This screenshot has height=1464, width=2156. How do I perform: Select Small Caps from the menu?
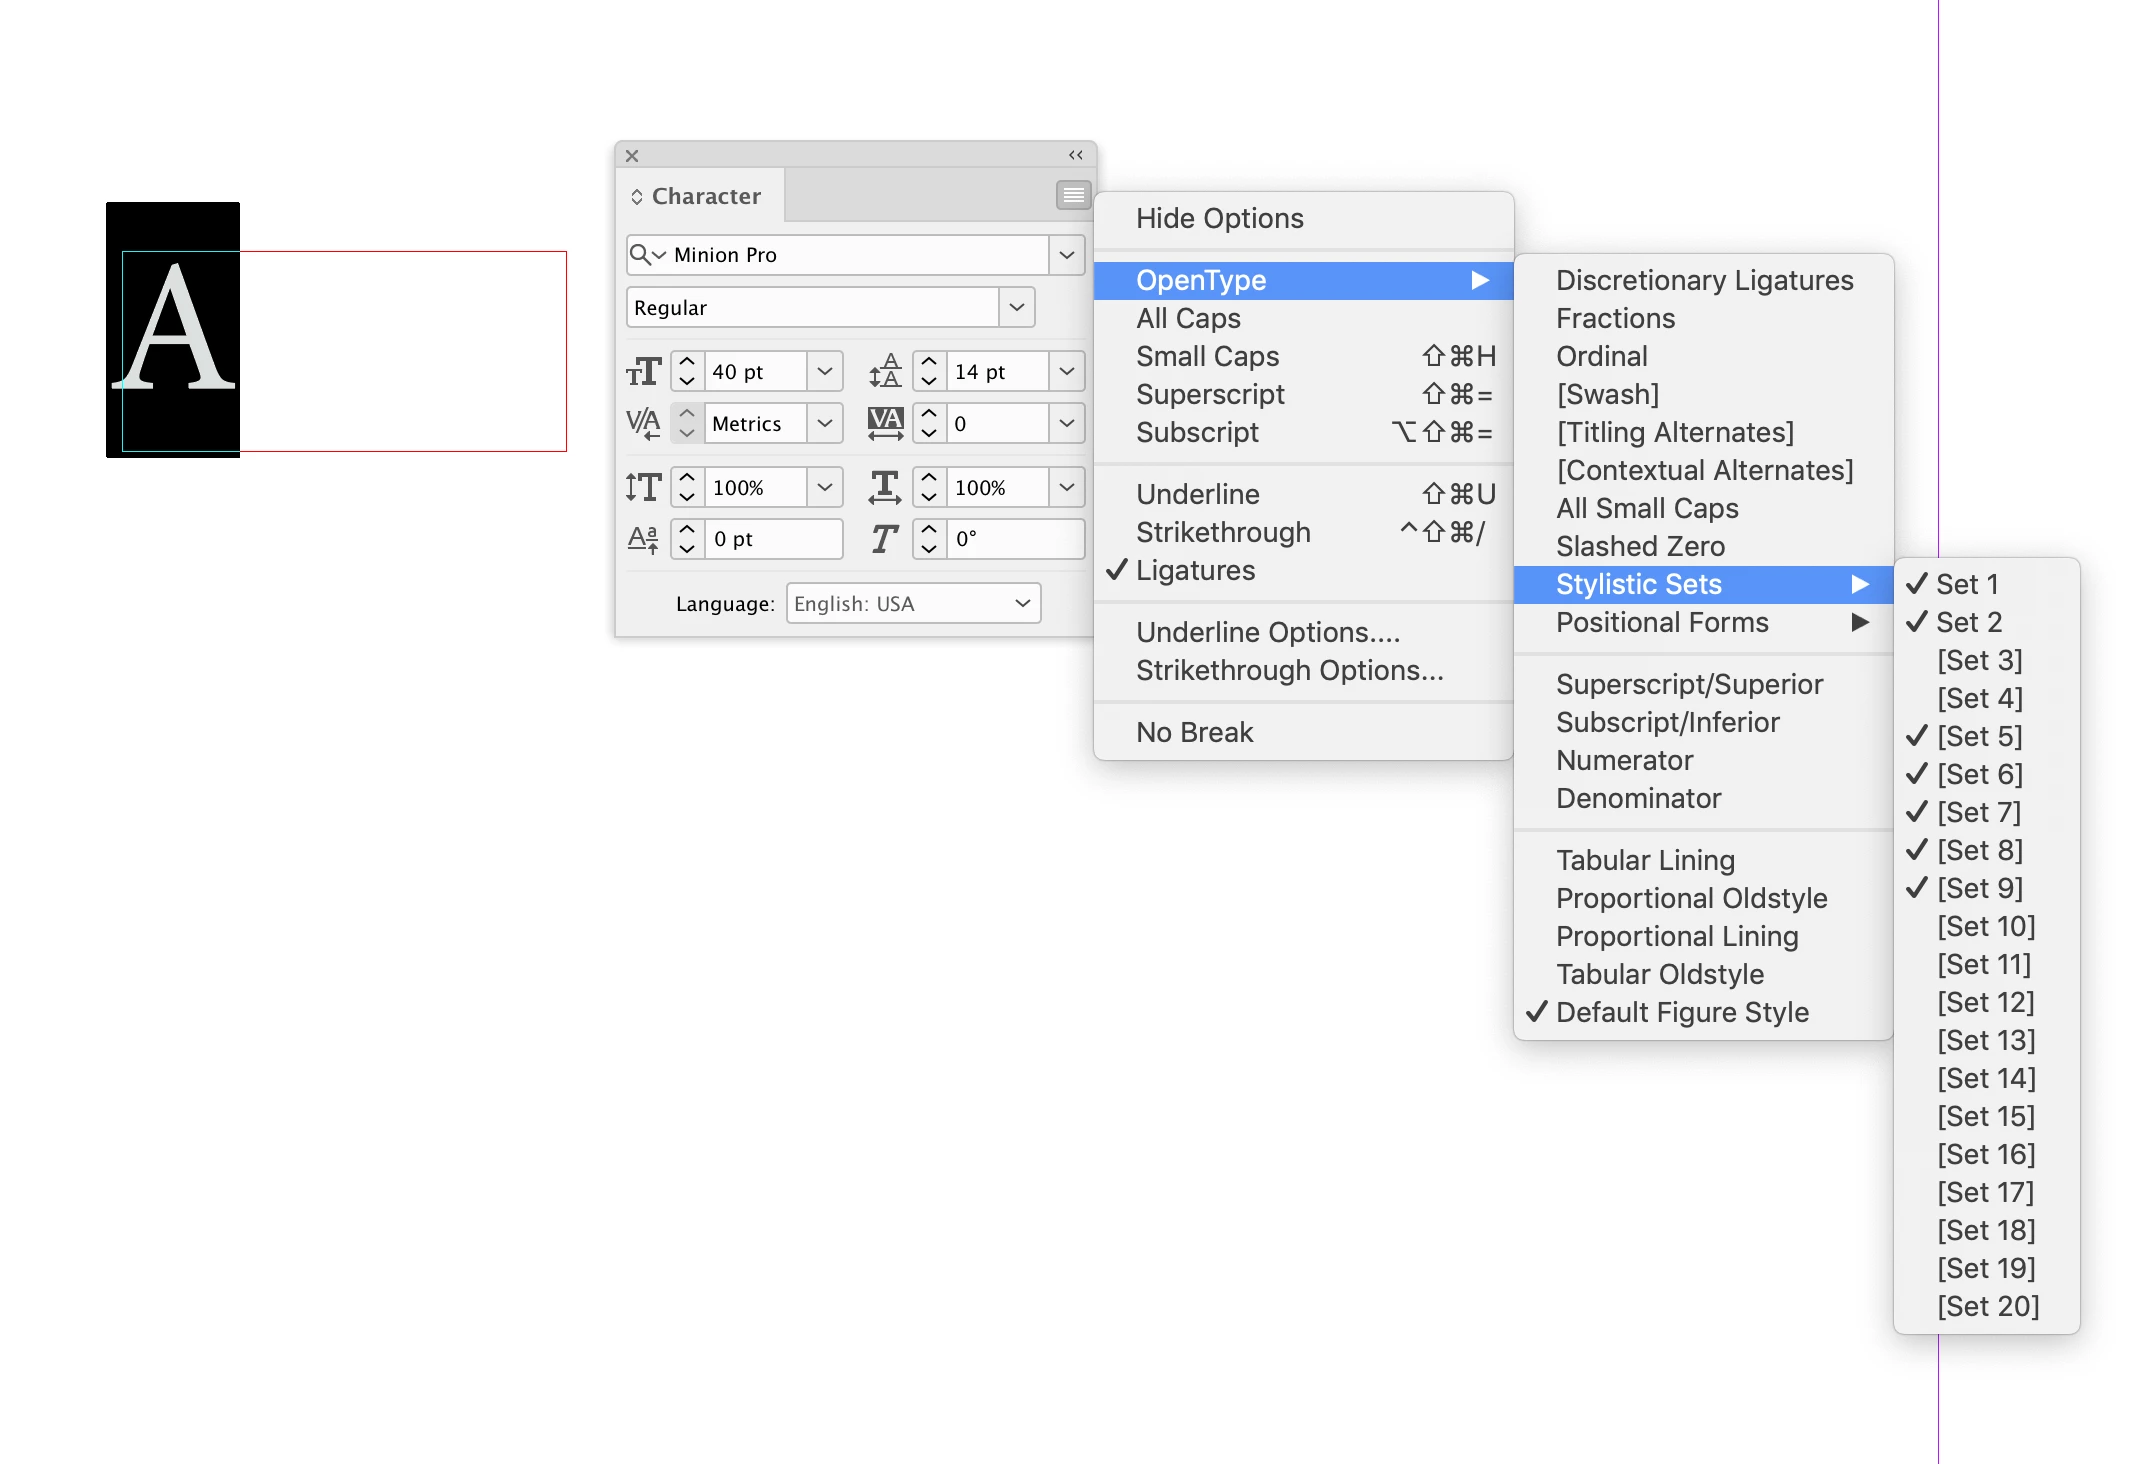click(x=1207, y=357)
